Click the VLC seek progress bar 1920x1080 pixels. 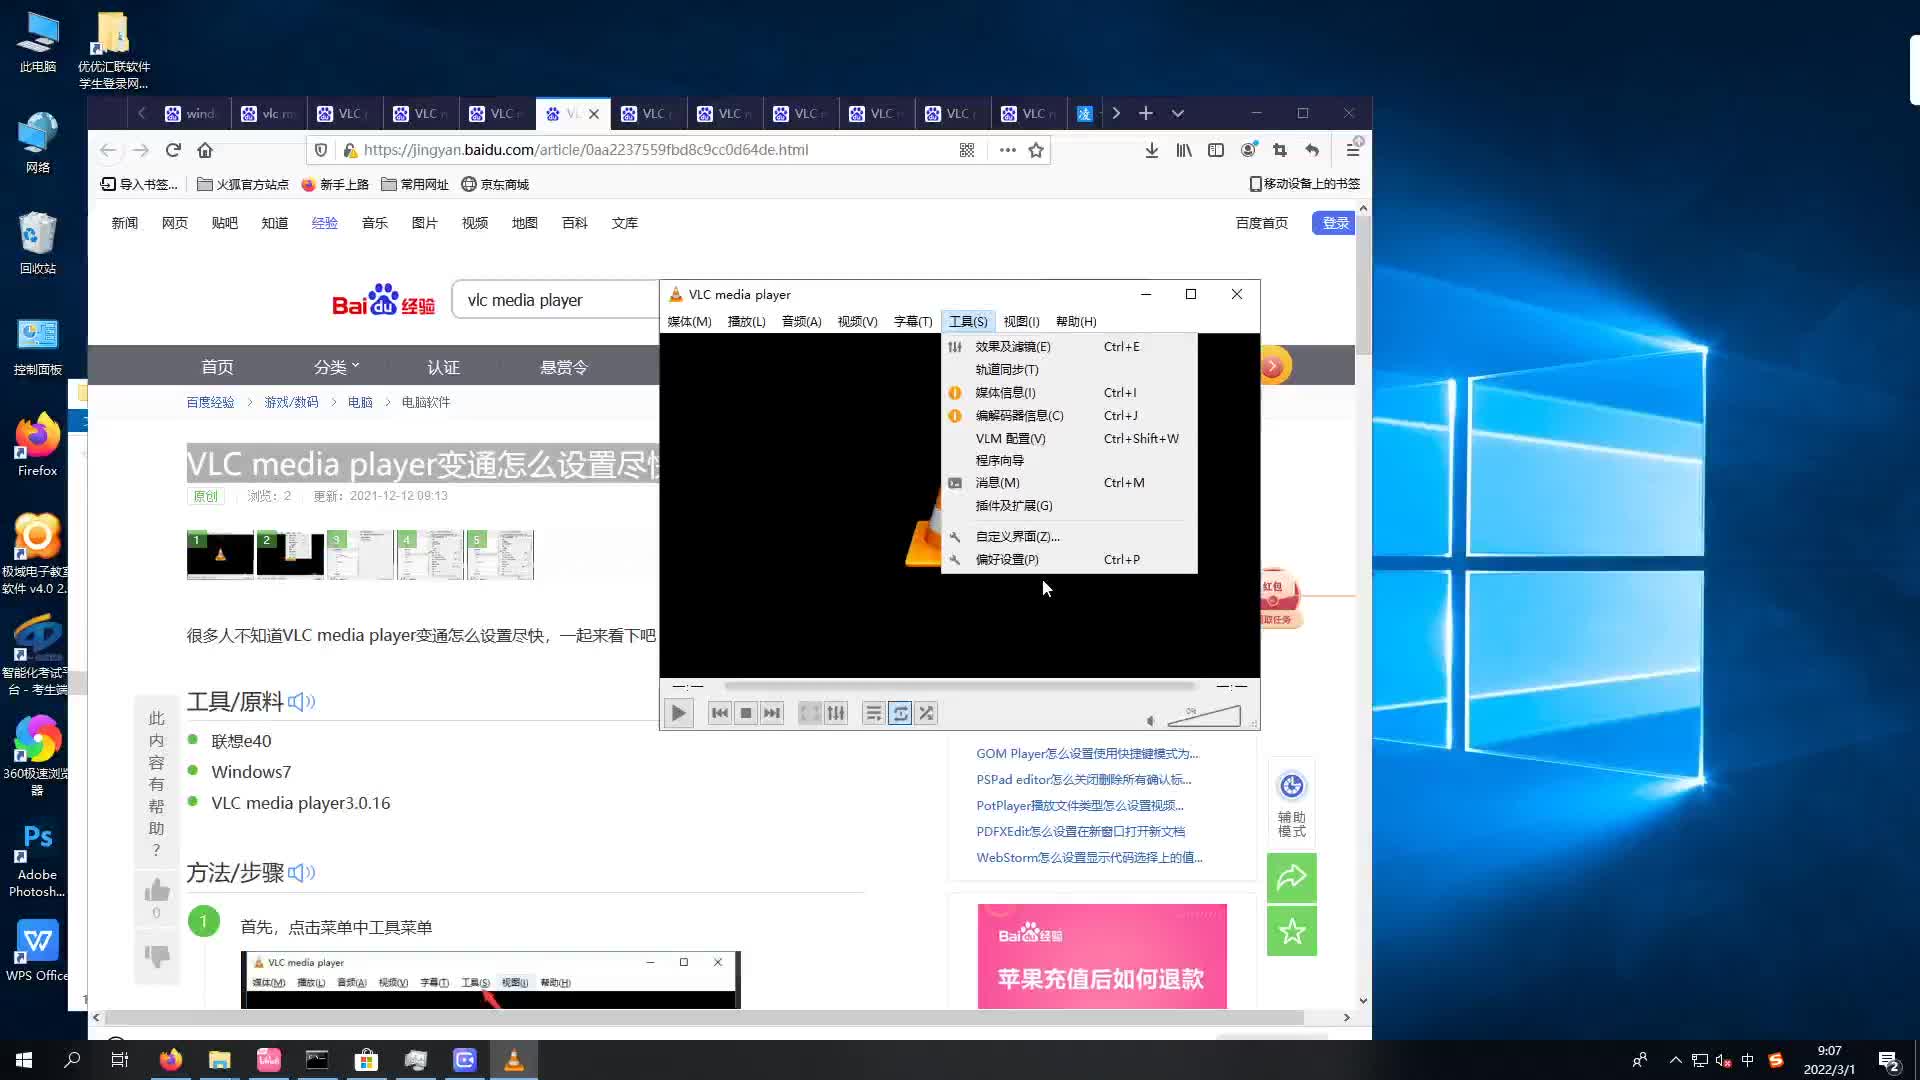(x=959, y=686)
